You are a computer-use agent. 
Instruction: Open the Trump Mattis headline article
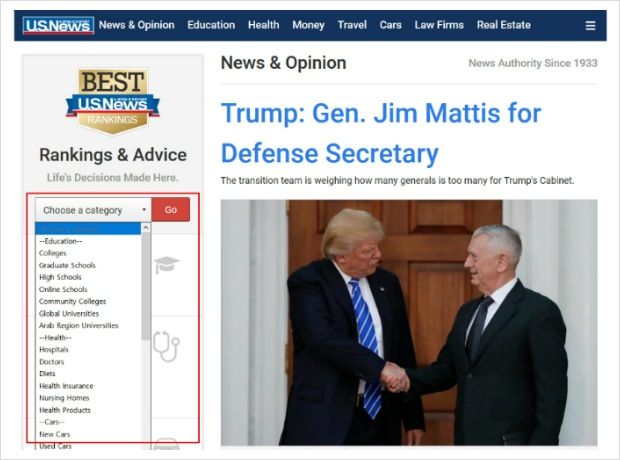click(x=381, y=133)
